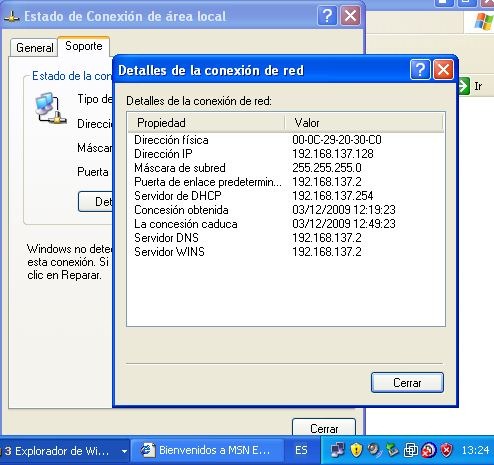The image size is (494, 465).
Task: Open the red Security Center shield icon
Action: 446,450
